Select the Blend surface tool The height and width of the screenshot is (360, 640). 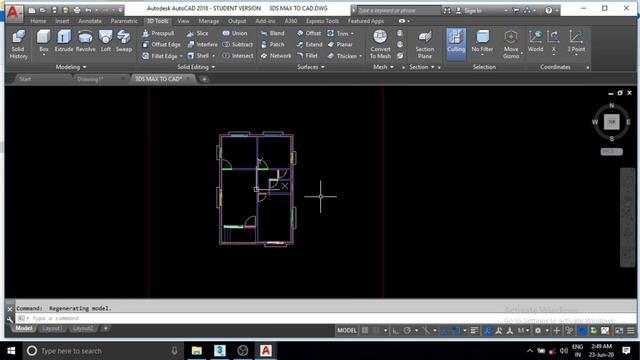pos(272,33)
